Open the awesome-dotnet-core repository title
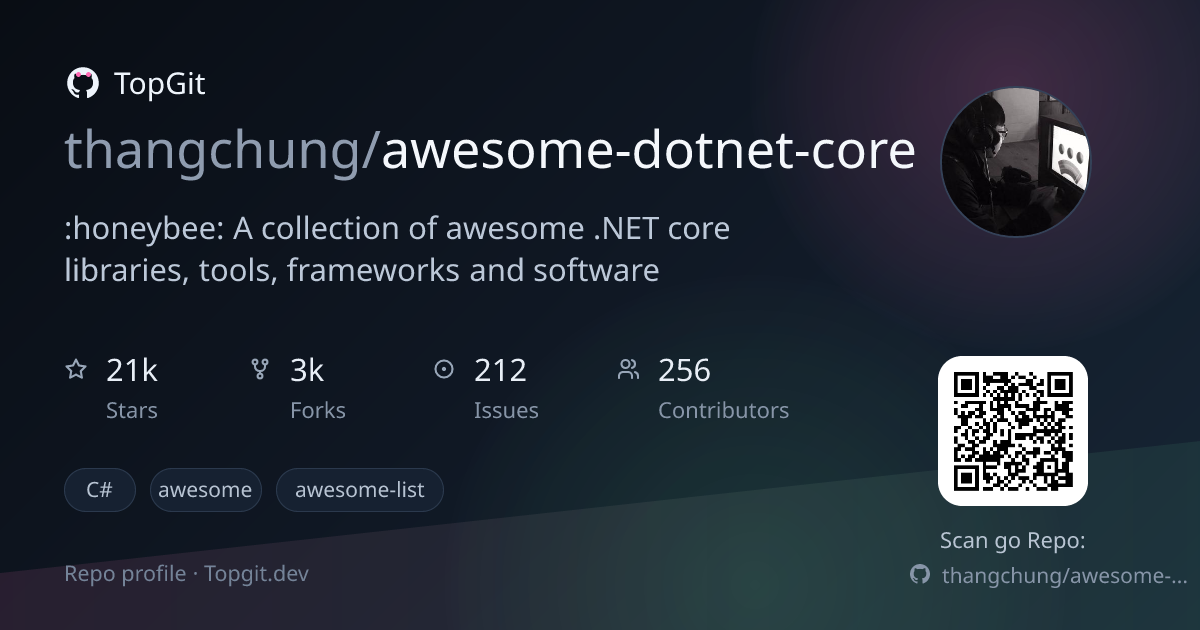This screenshot has width=1200, height=630. (648, 150)
